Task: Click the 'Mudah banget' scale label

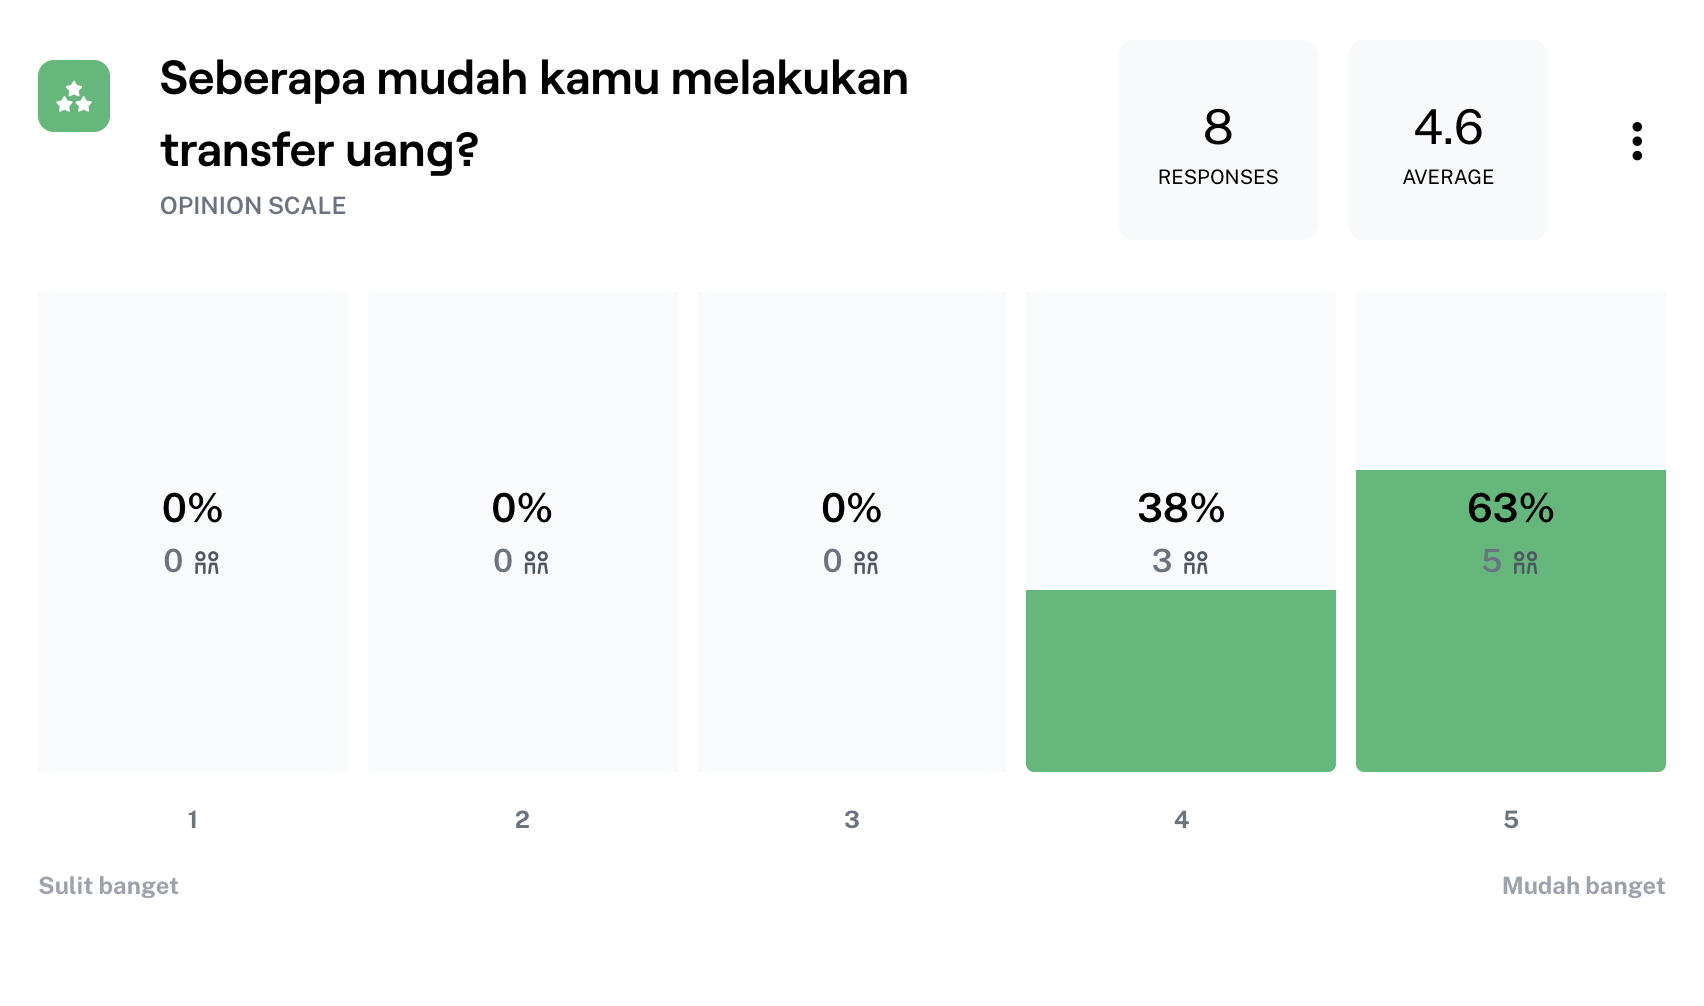Action: tap(1584, 886)
